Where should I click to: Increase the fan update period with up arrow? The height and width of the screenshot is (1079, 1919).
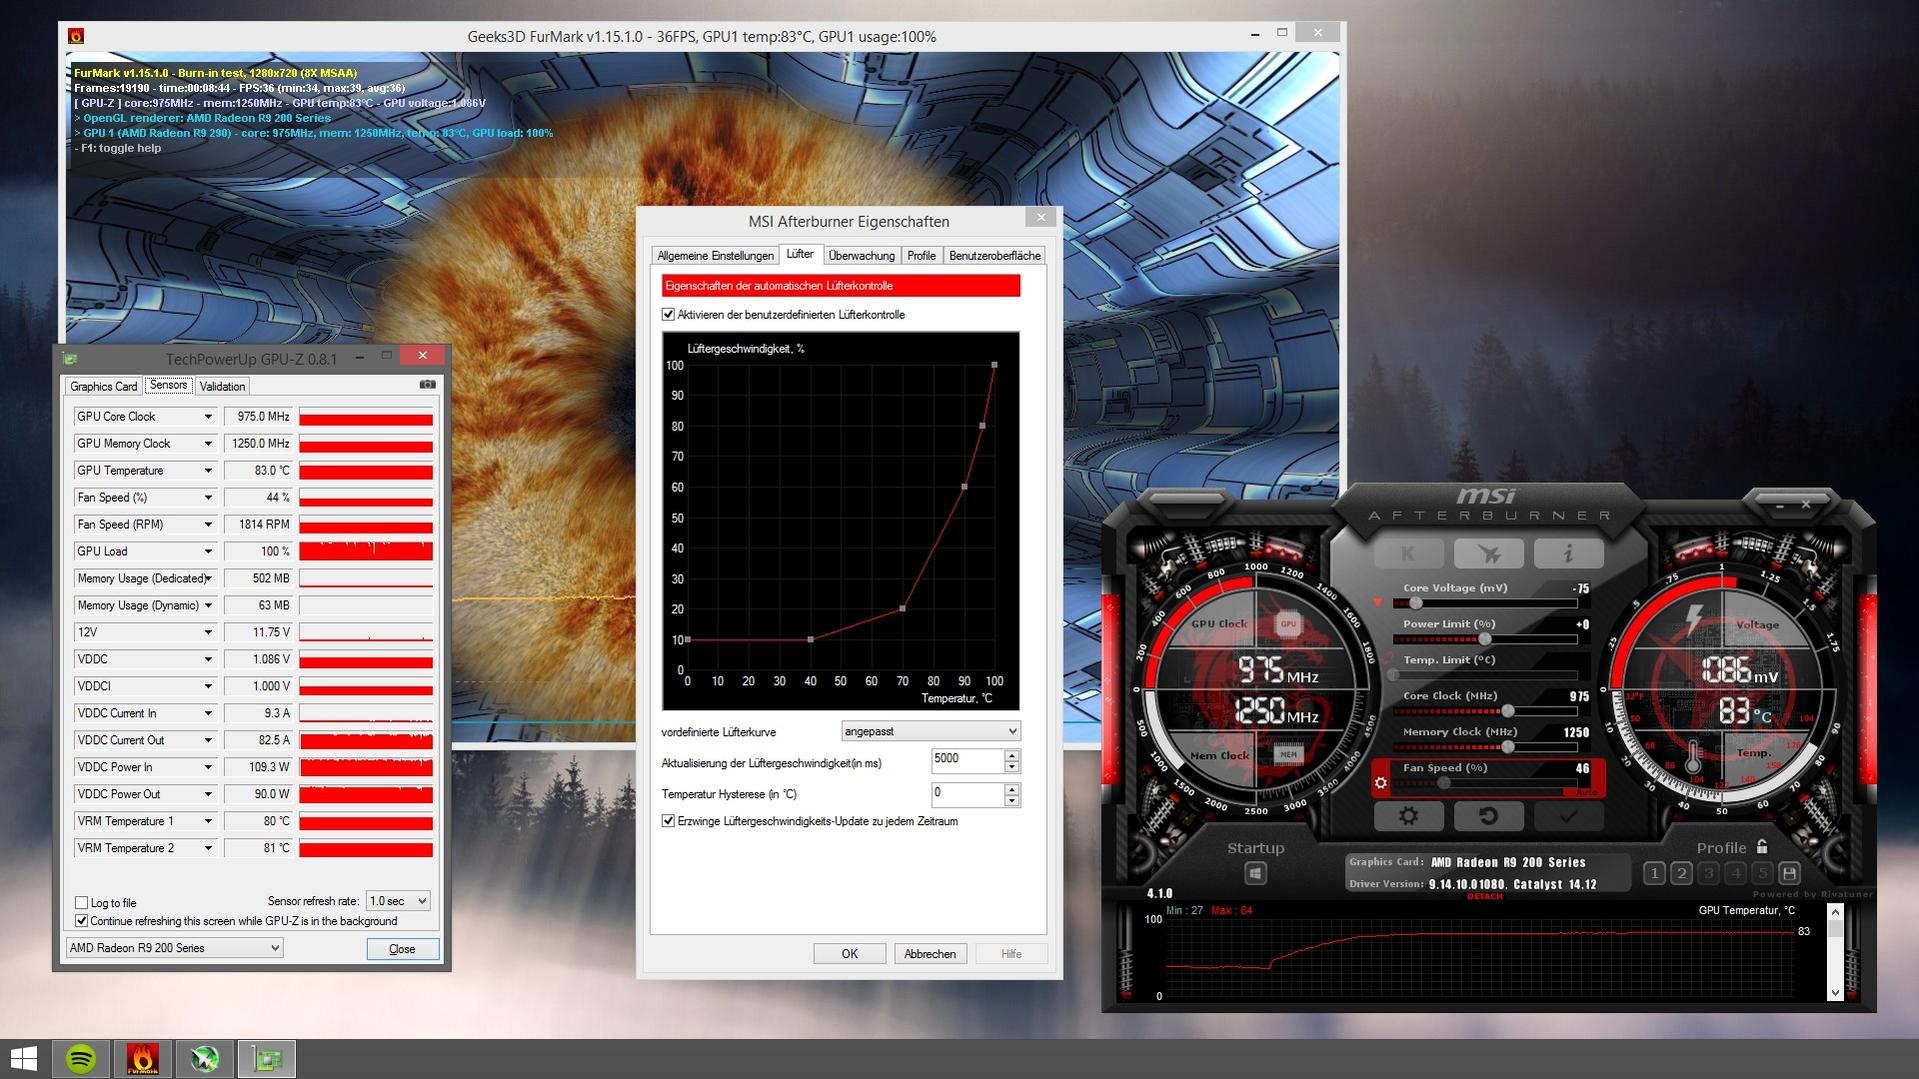point(1012,755)
